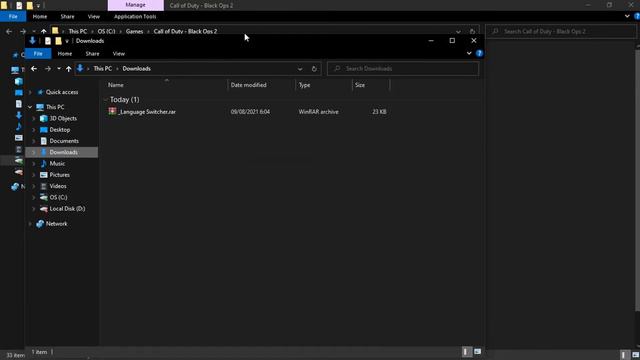Click the Search Downloads field

pyautogui.click(x=403, y=69)
